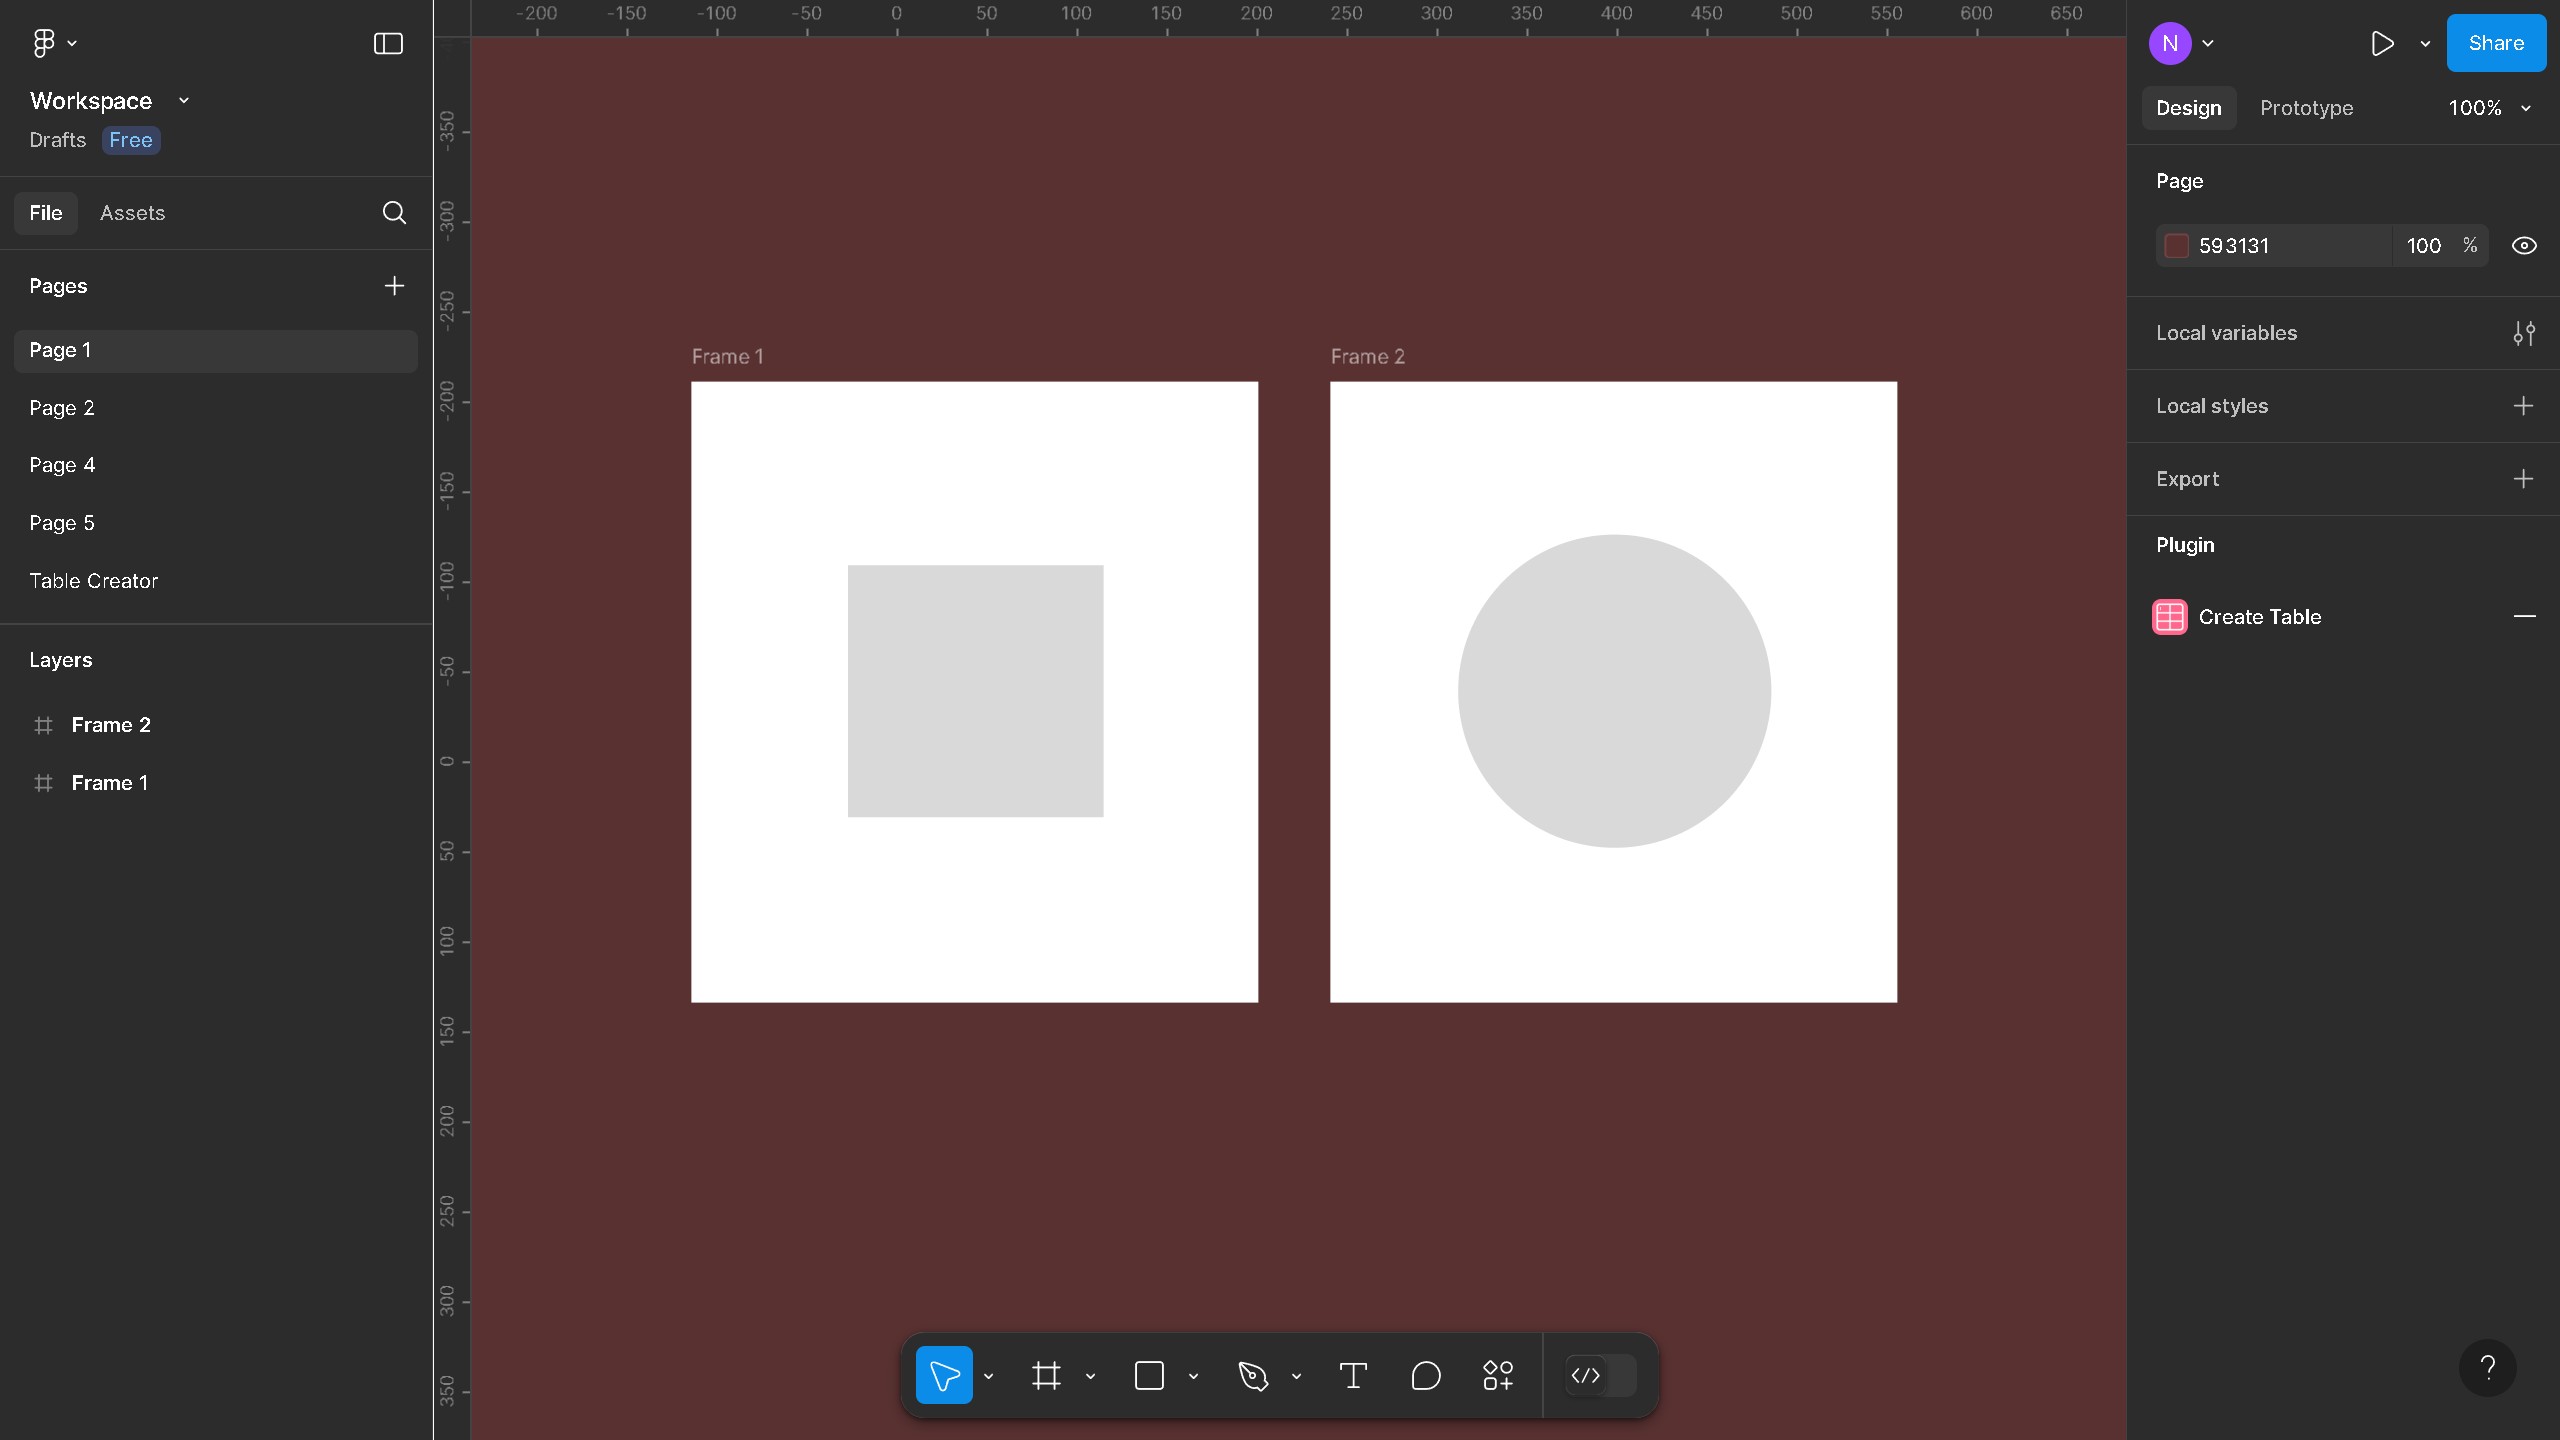
Task: Open the Figma main menu
Action: 45,43
